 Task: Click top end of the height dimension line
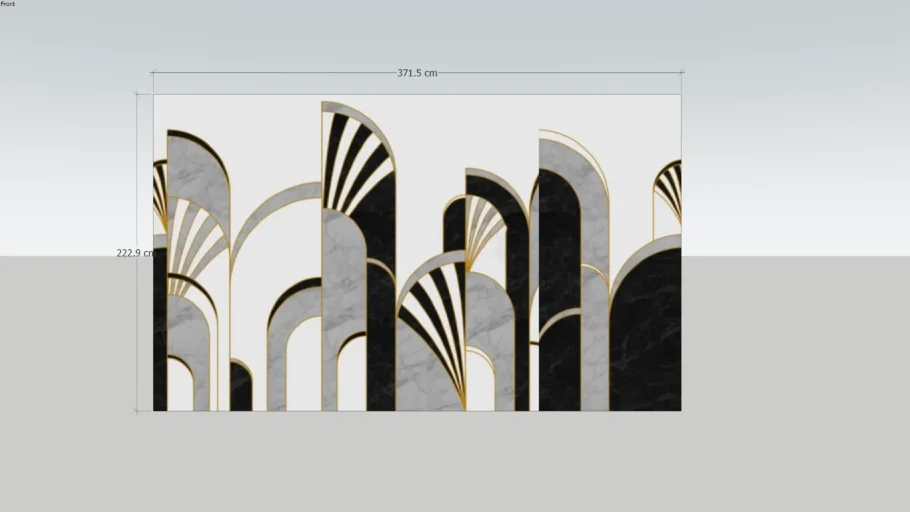(137, 95)
